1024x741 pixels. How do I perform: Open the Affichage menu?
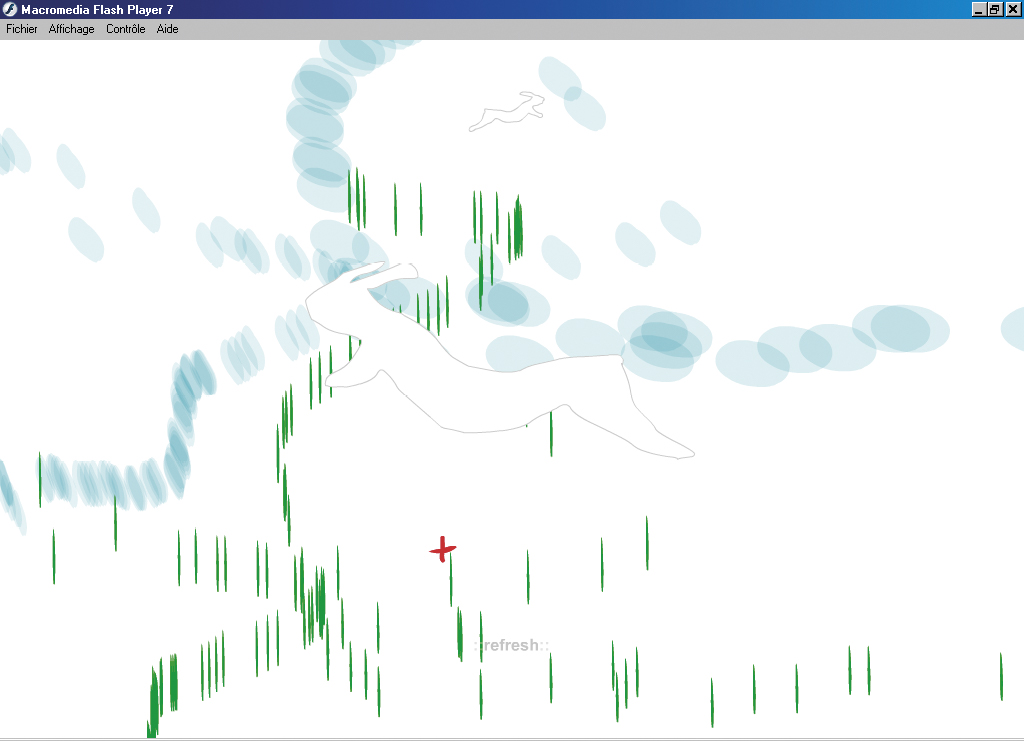point(71,29)
